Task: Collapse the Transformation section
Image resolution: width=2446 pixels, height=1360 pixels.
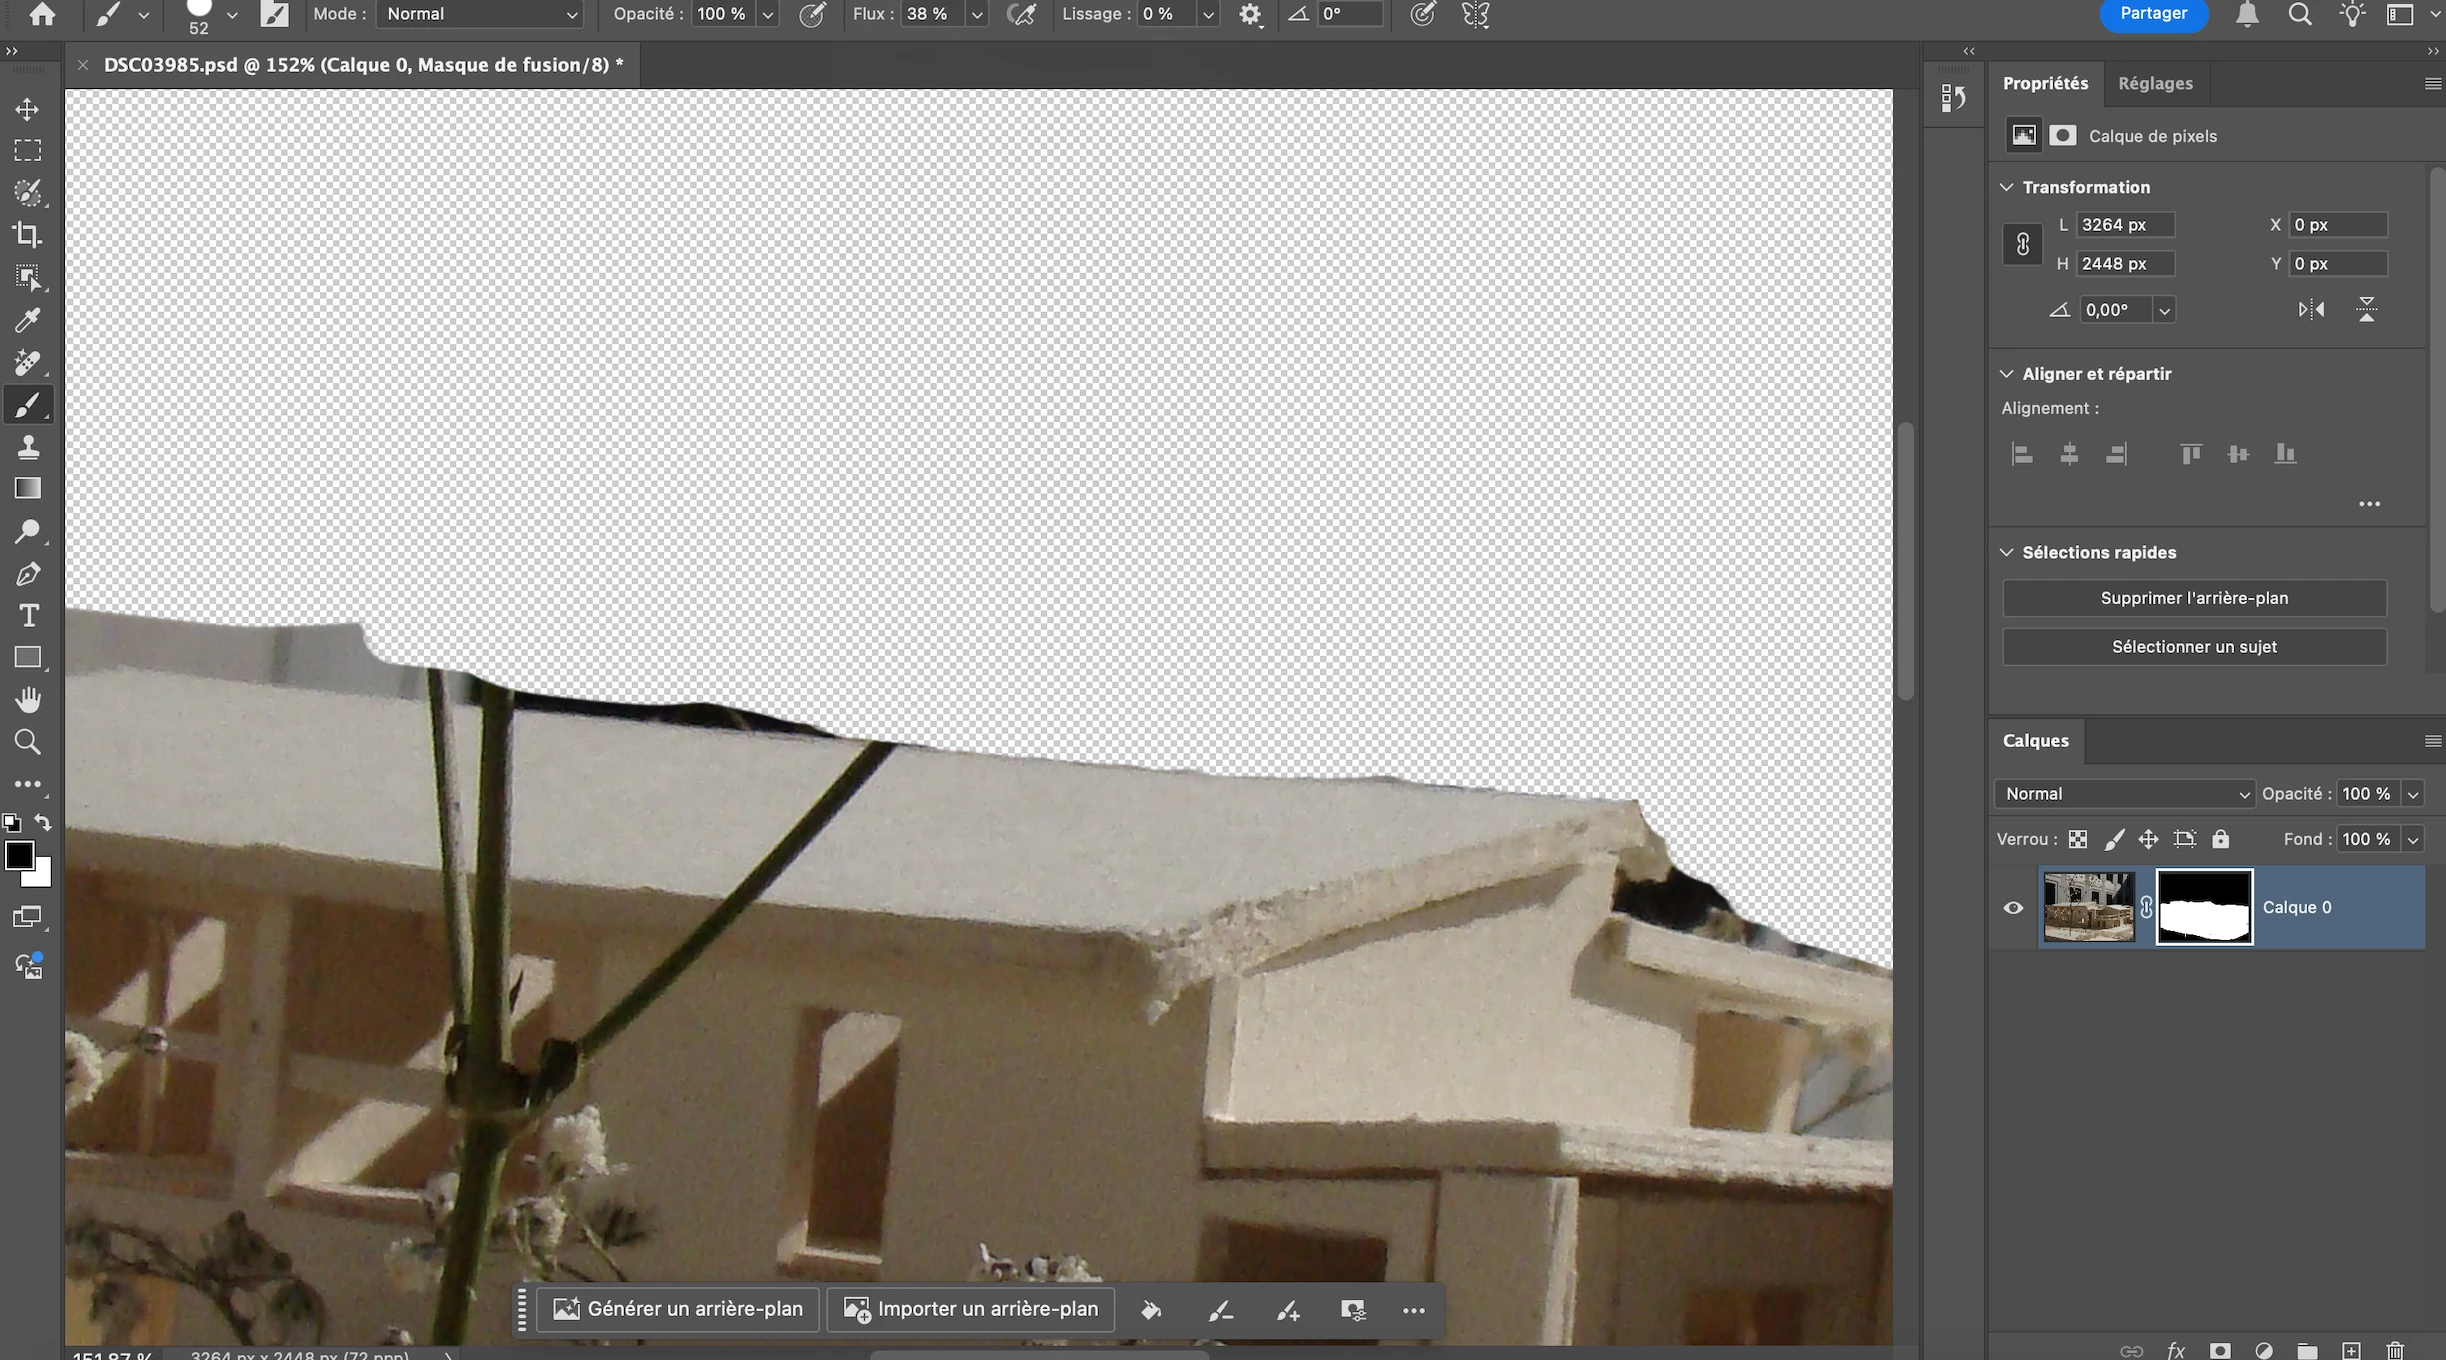Action: 2007,187
